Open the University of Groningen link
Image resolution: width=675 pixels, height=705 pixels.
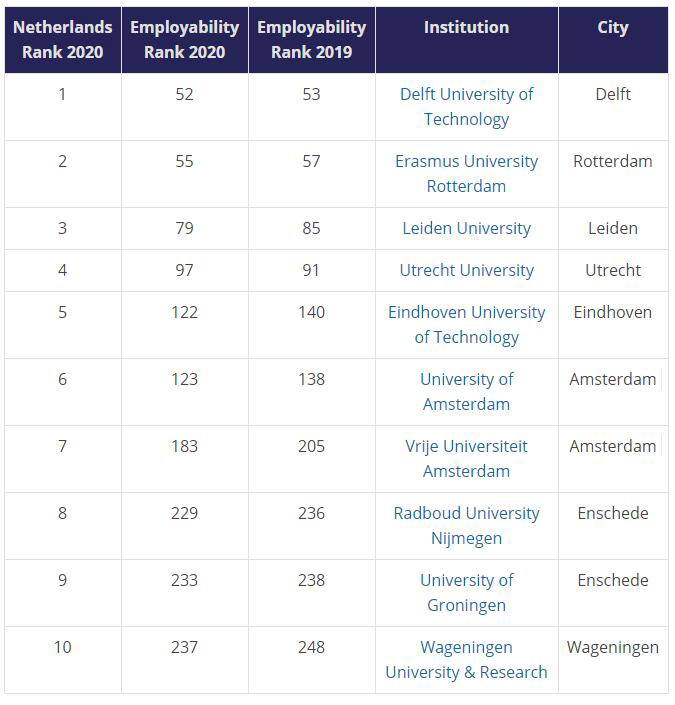[x=466, y=592]
